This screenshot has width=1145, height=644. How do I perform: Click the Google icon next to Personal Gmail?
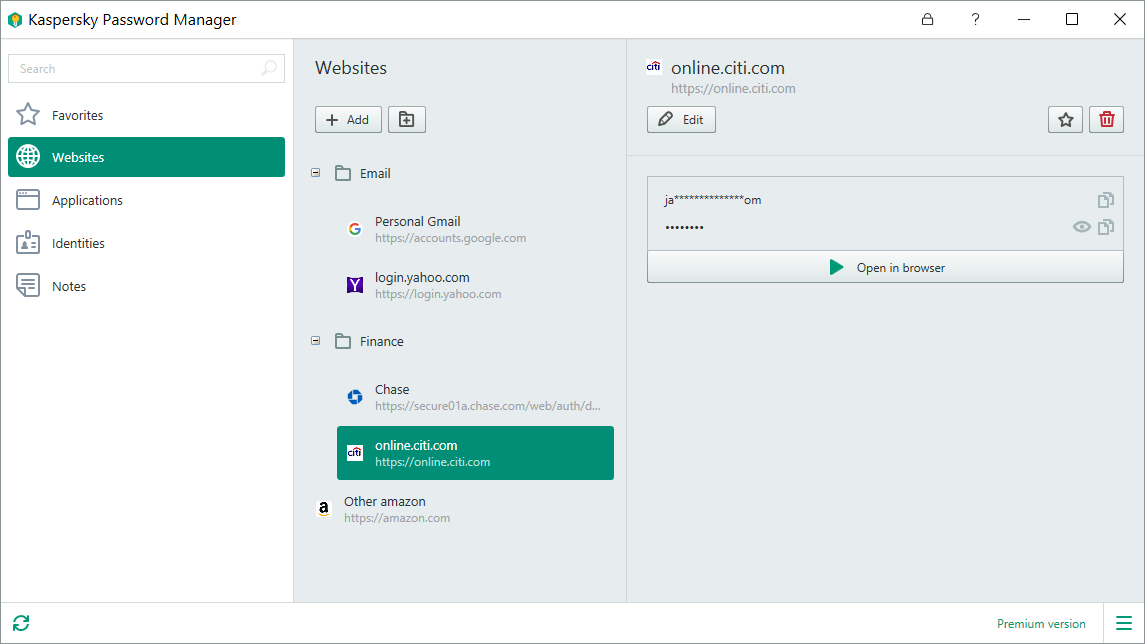(x=355, y=229)
